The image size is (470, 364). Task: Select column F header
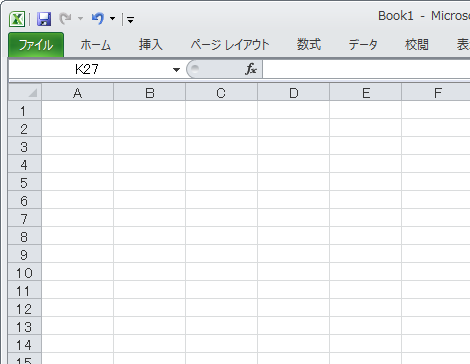436,92
